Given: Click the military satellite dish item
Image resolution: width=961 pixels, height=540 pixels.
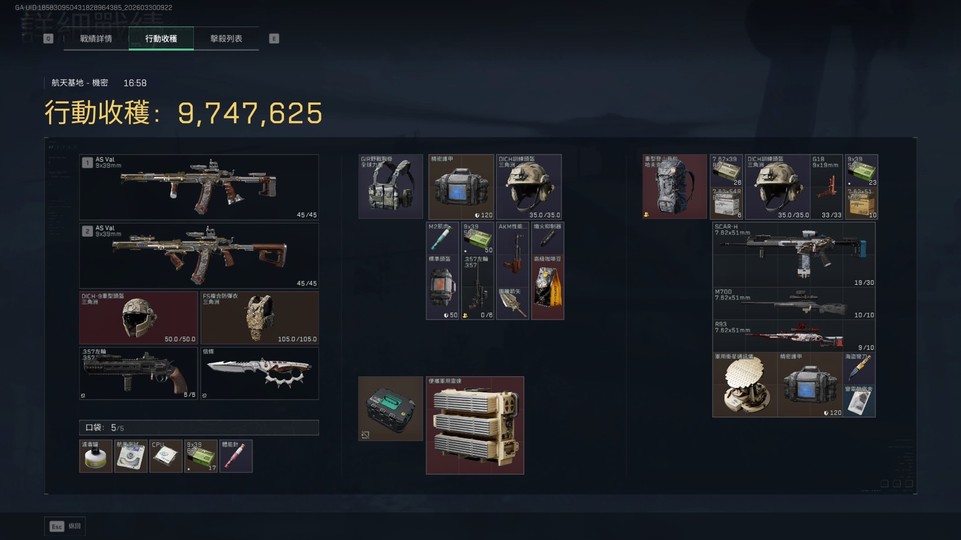Looking at the screenshot, I should coord(745,384).
